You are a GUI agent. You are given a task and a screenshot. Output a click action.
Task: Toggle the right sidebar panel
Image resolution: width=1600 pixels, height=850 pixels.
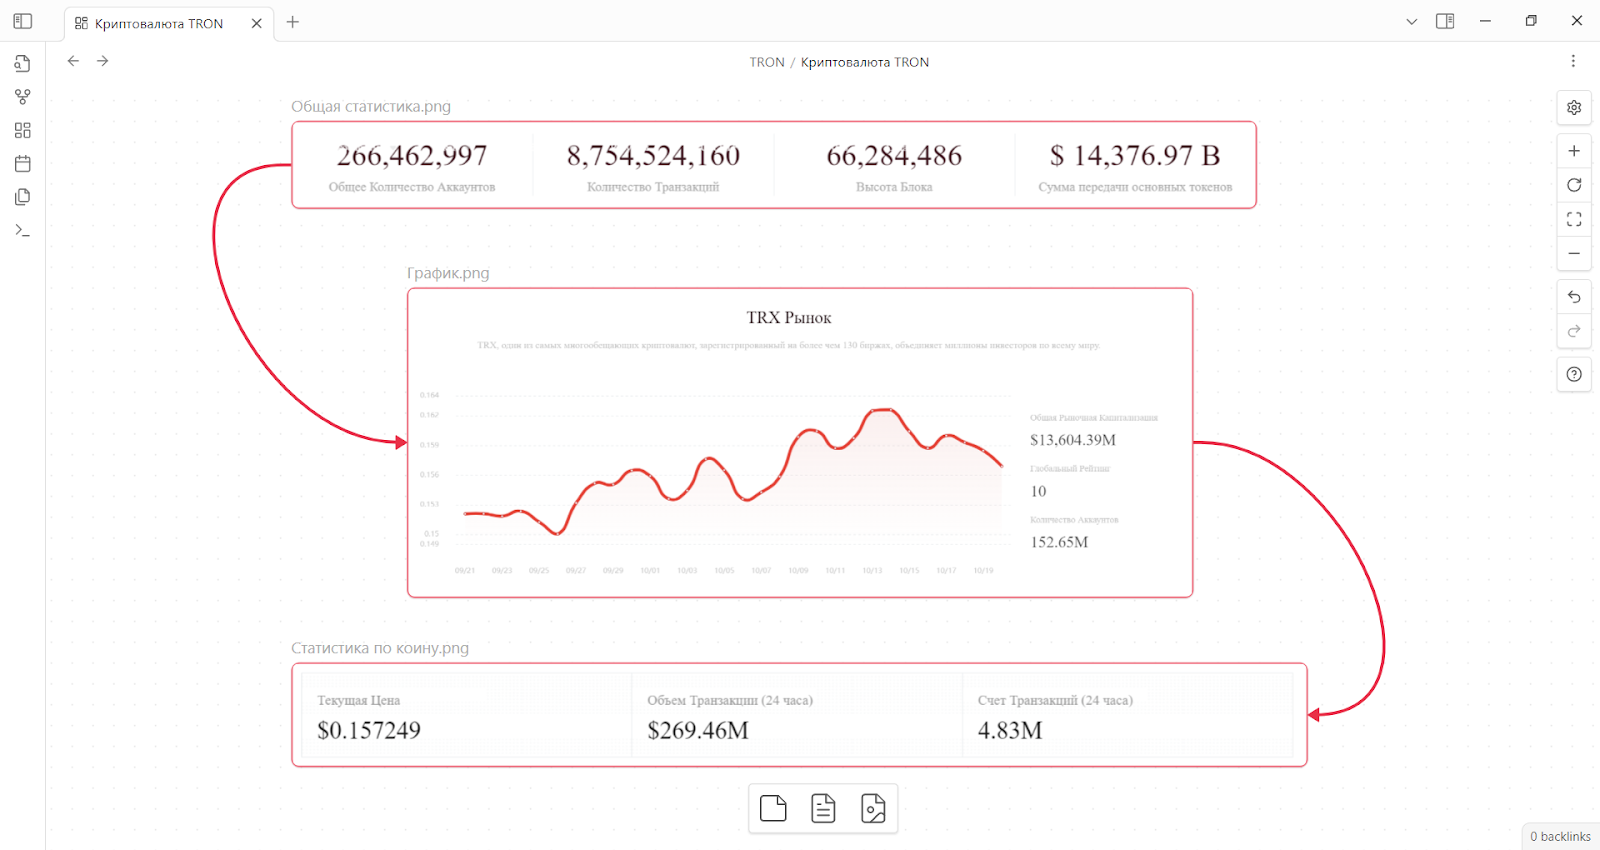(x=1445, y=21)
